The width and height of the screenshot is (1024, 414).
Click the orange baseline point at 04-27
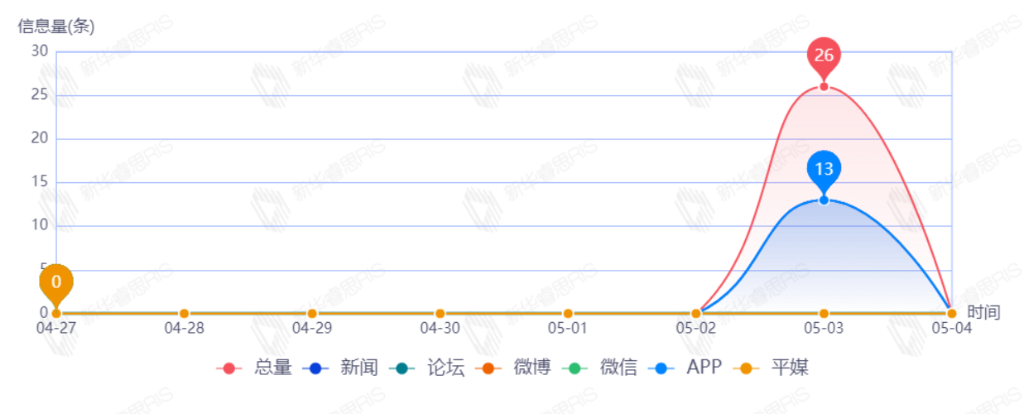56,314
